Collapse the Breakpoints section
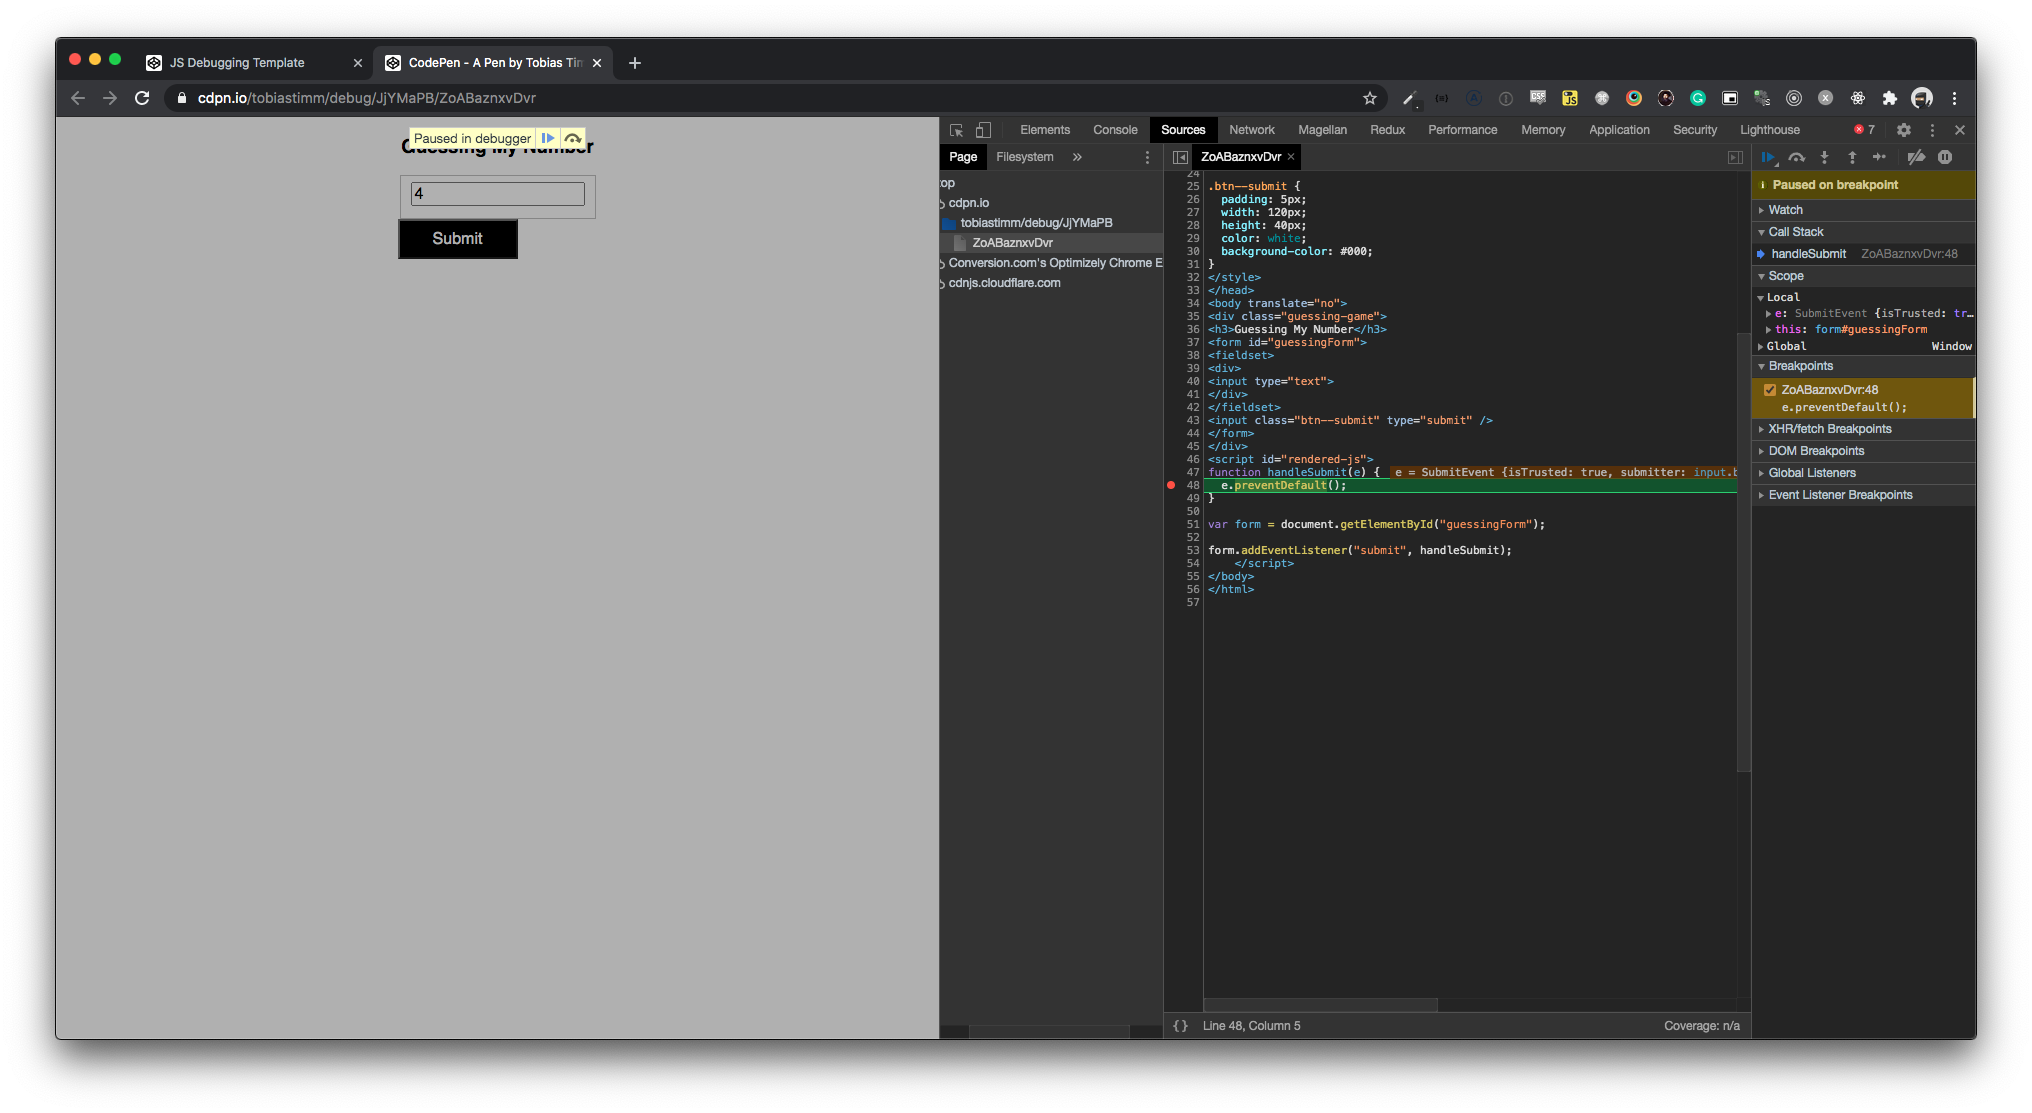This screenshot has height=1113, width=2032. coord(1864,366)
